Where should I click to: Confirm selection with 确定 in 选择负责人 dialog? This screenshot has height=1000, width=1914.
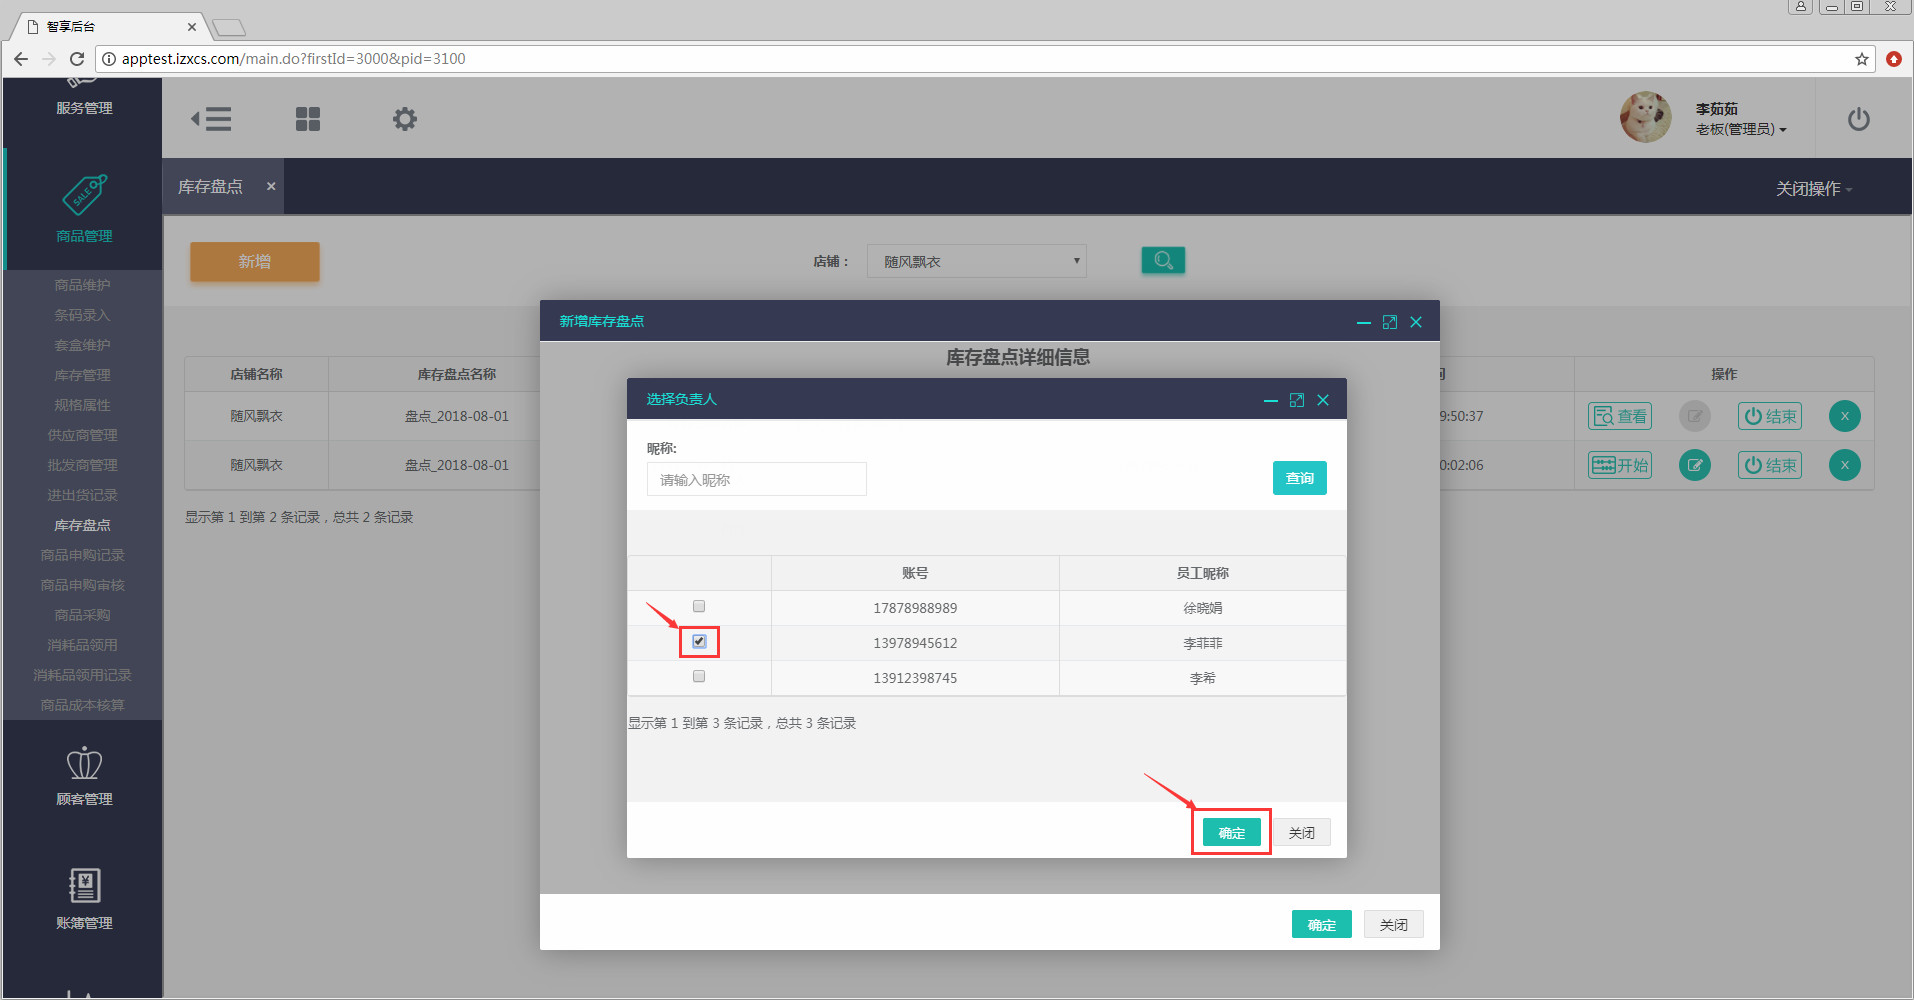[1232, 832]
